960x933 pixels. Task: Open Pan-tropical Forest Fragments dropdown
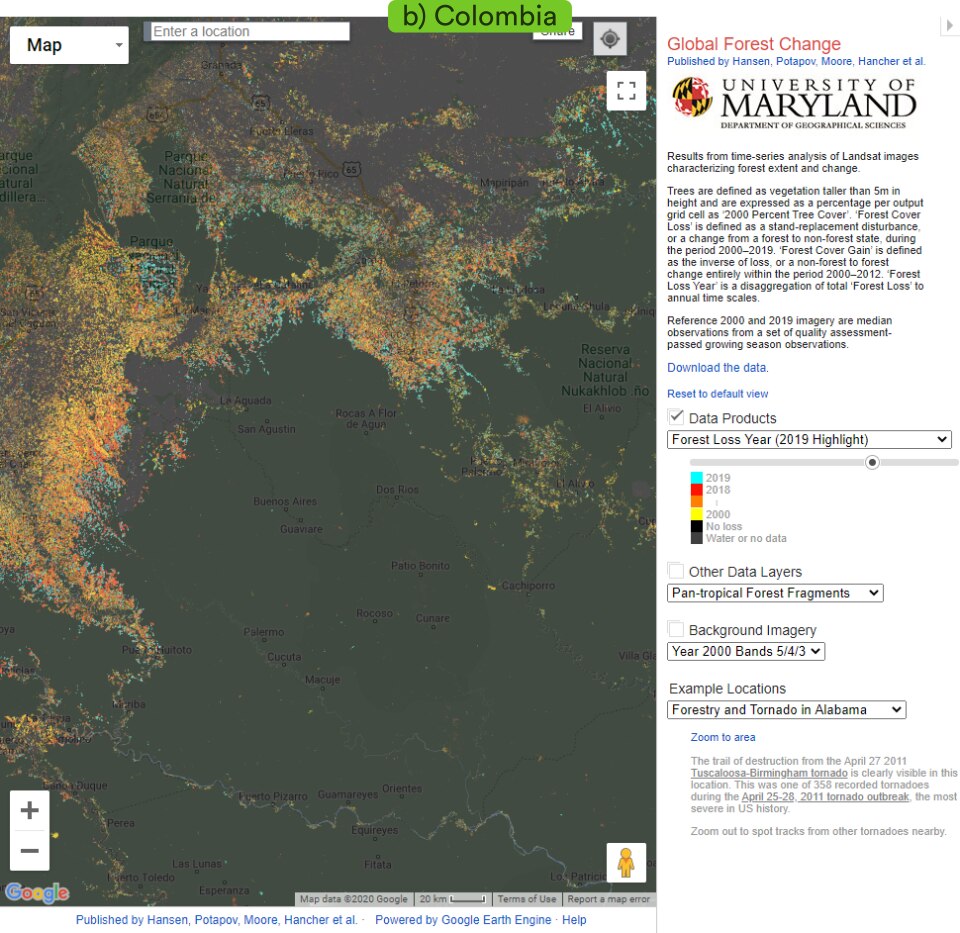pyautogui.click(x=775, y=593)
